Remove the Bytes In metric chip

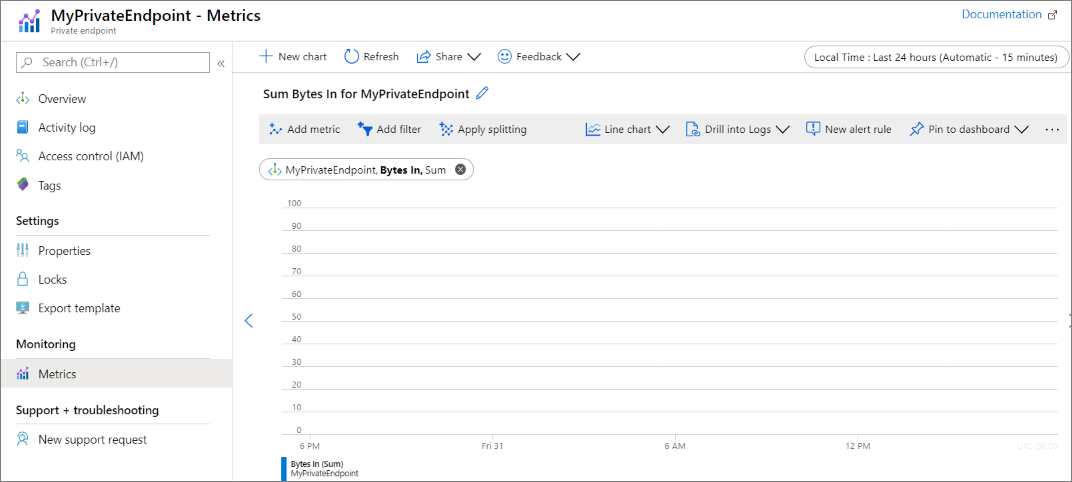pyautogui.click(x=460, y=170)
